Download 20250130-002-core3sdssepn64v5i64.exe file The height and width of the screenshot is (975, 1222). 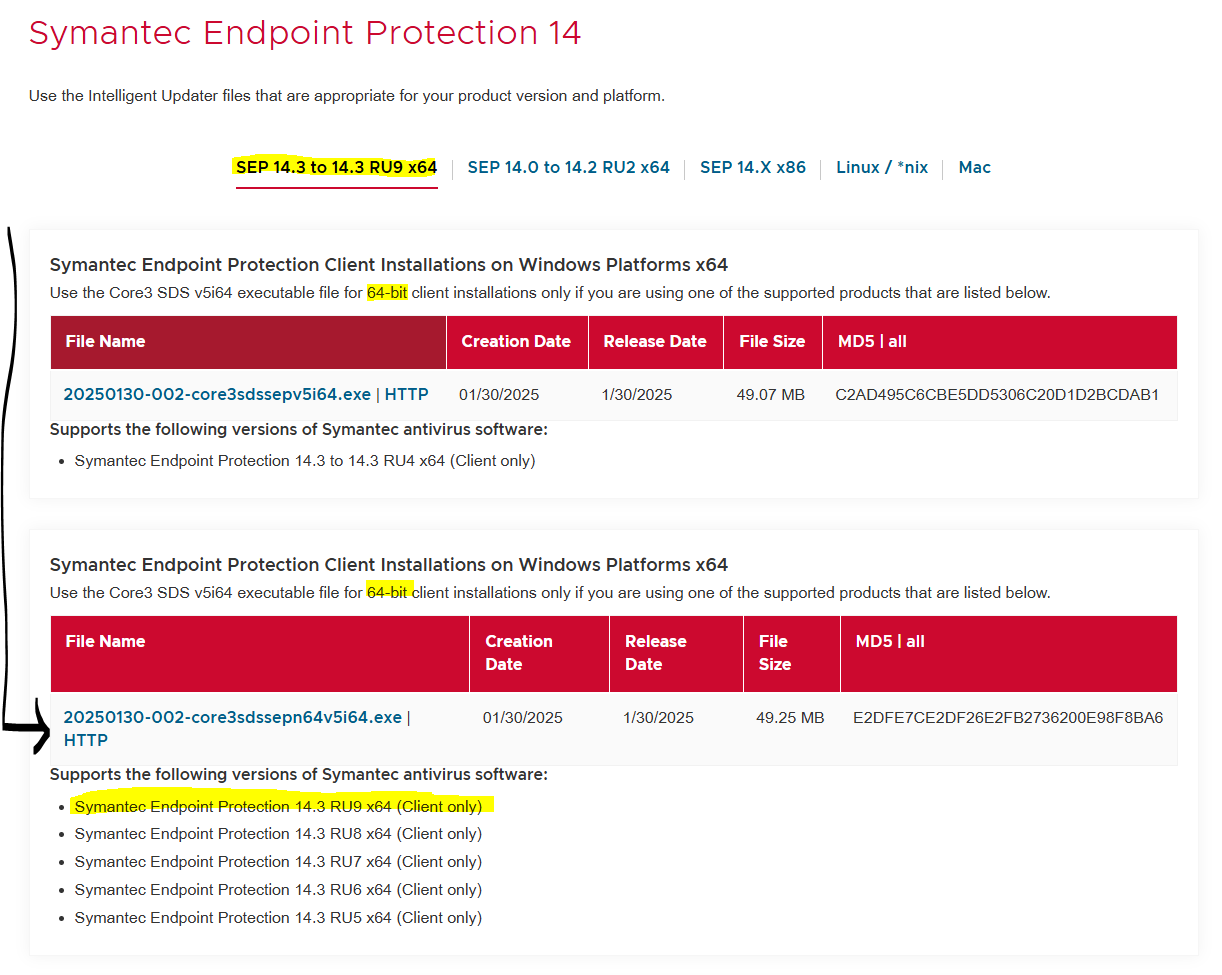click(232, 717)
